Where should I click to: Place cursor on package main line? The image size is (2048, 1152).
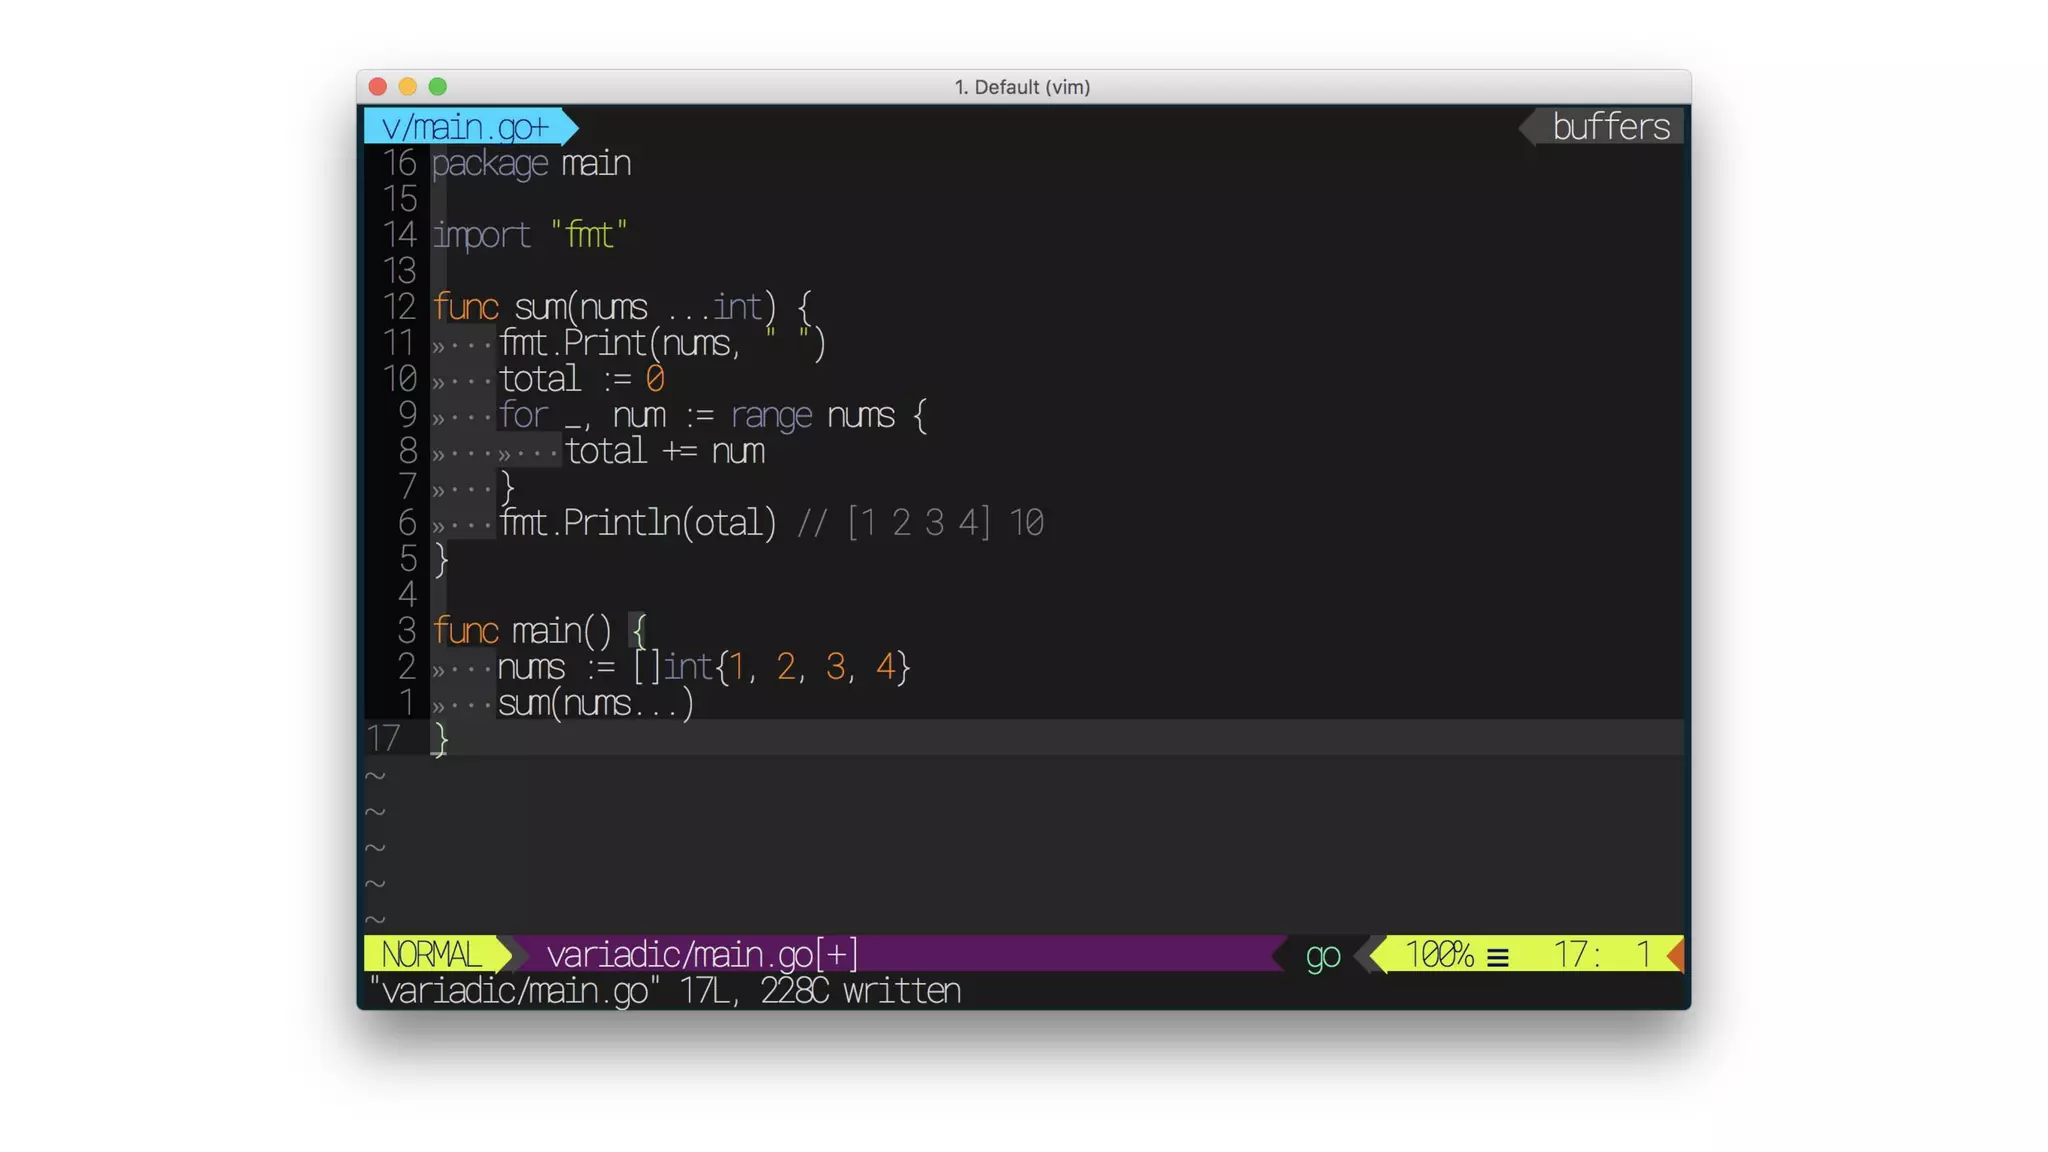[x=531, y=163]
